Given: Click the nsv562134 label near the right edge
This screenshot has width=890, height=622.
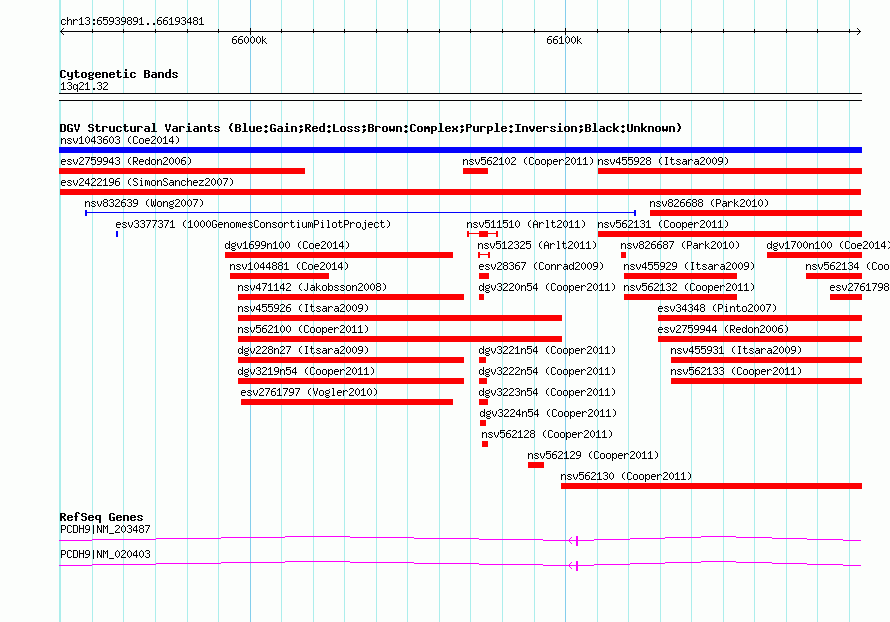Looking at the screenshot, I should point(847,266).
